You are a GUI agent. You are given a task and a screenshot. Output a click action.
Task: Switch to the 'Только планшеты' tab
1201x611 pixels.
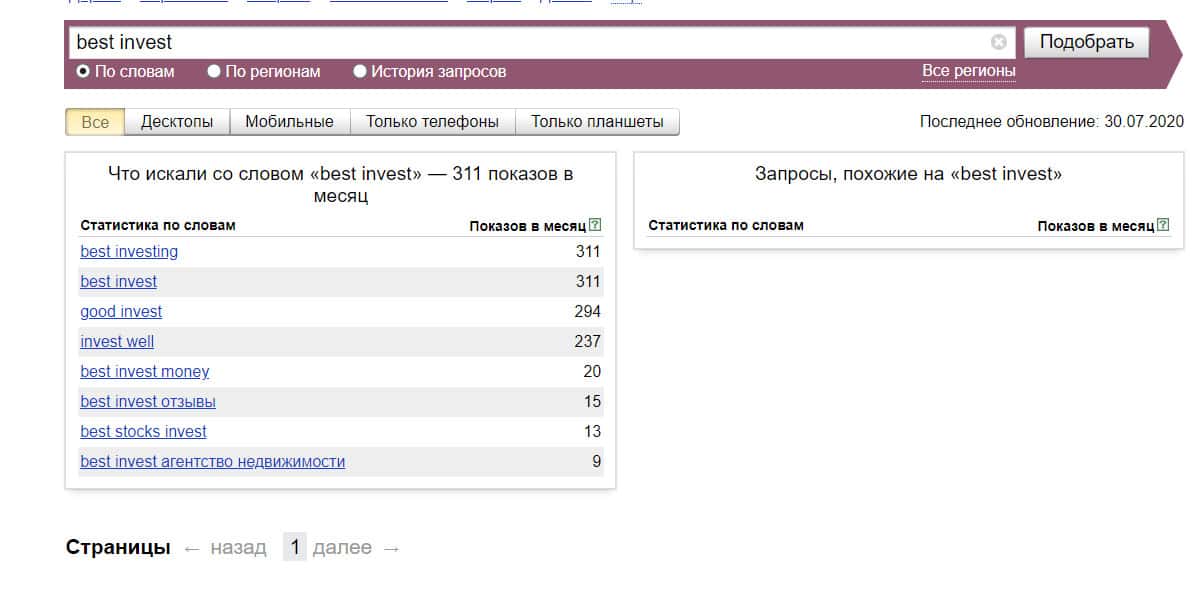click(597, 122)
